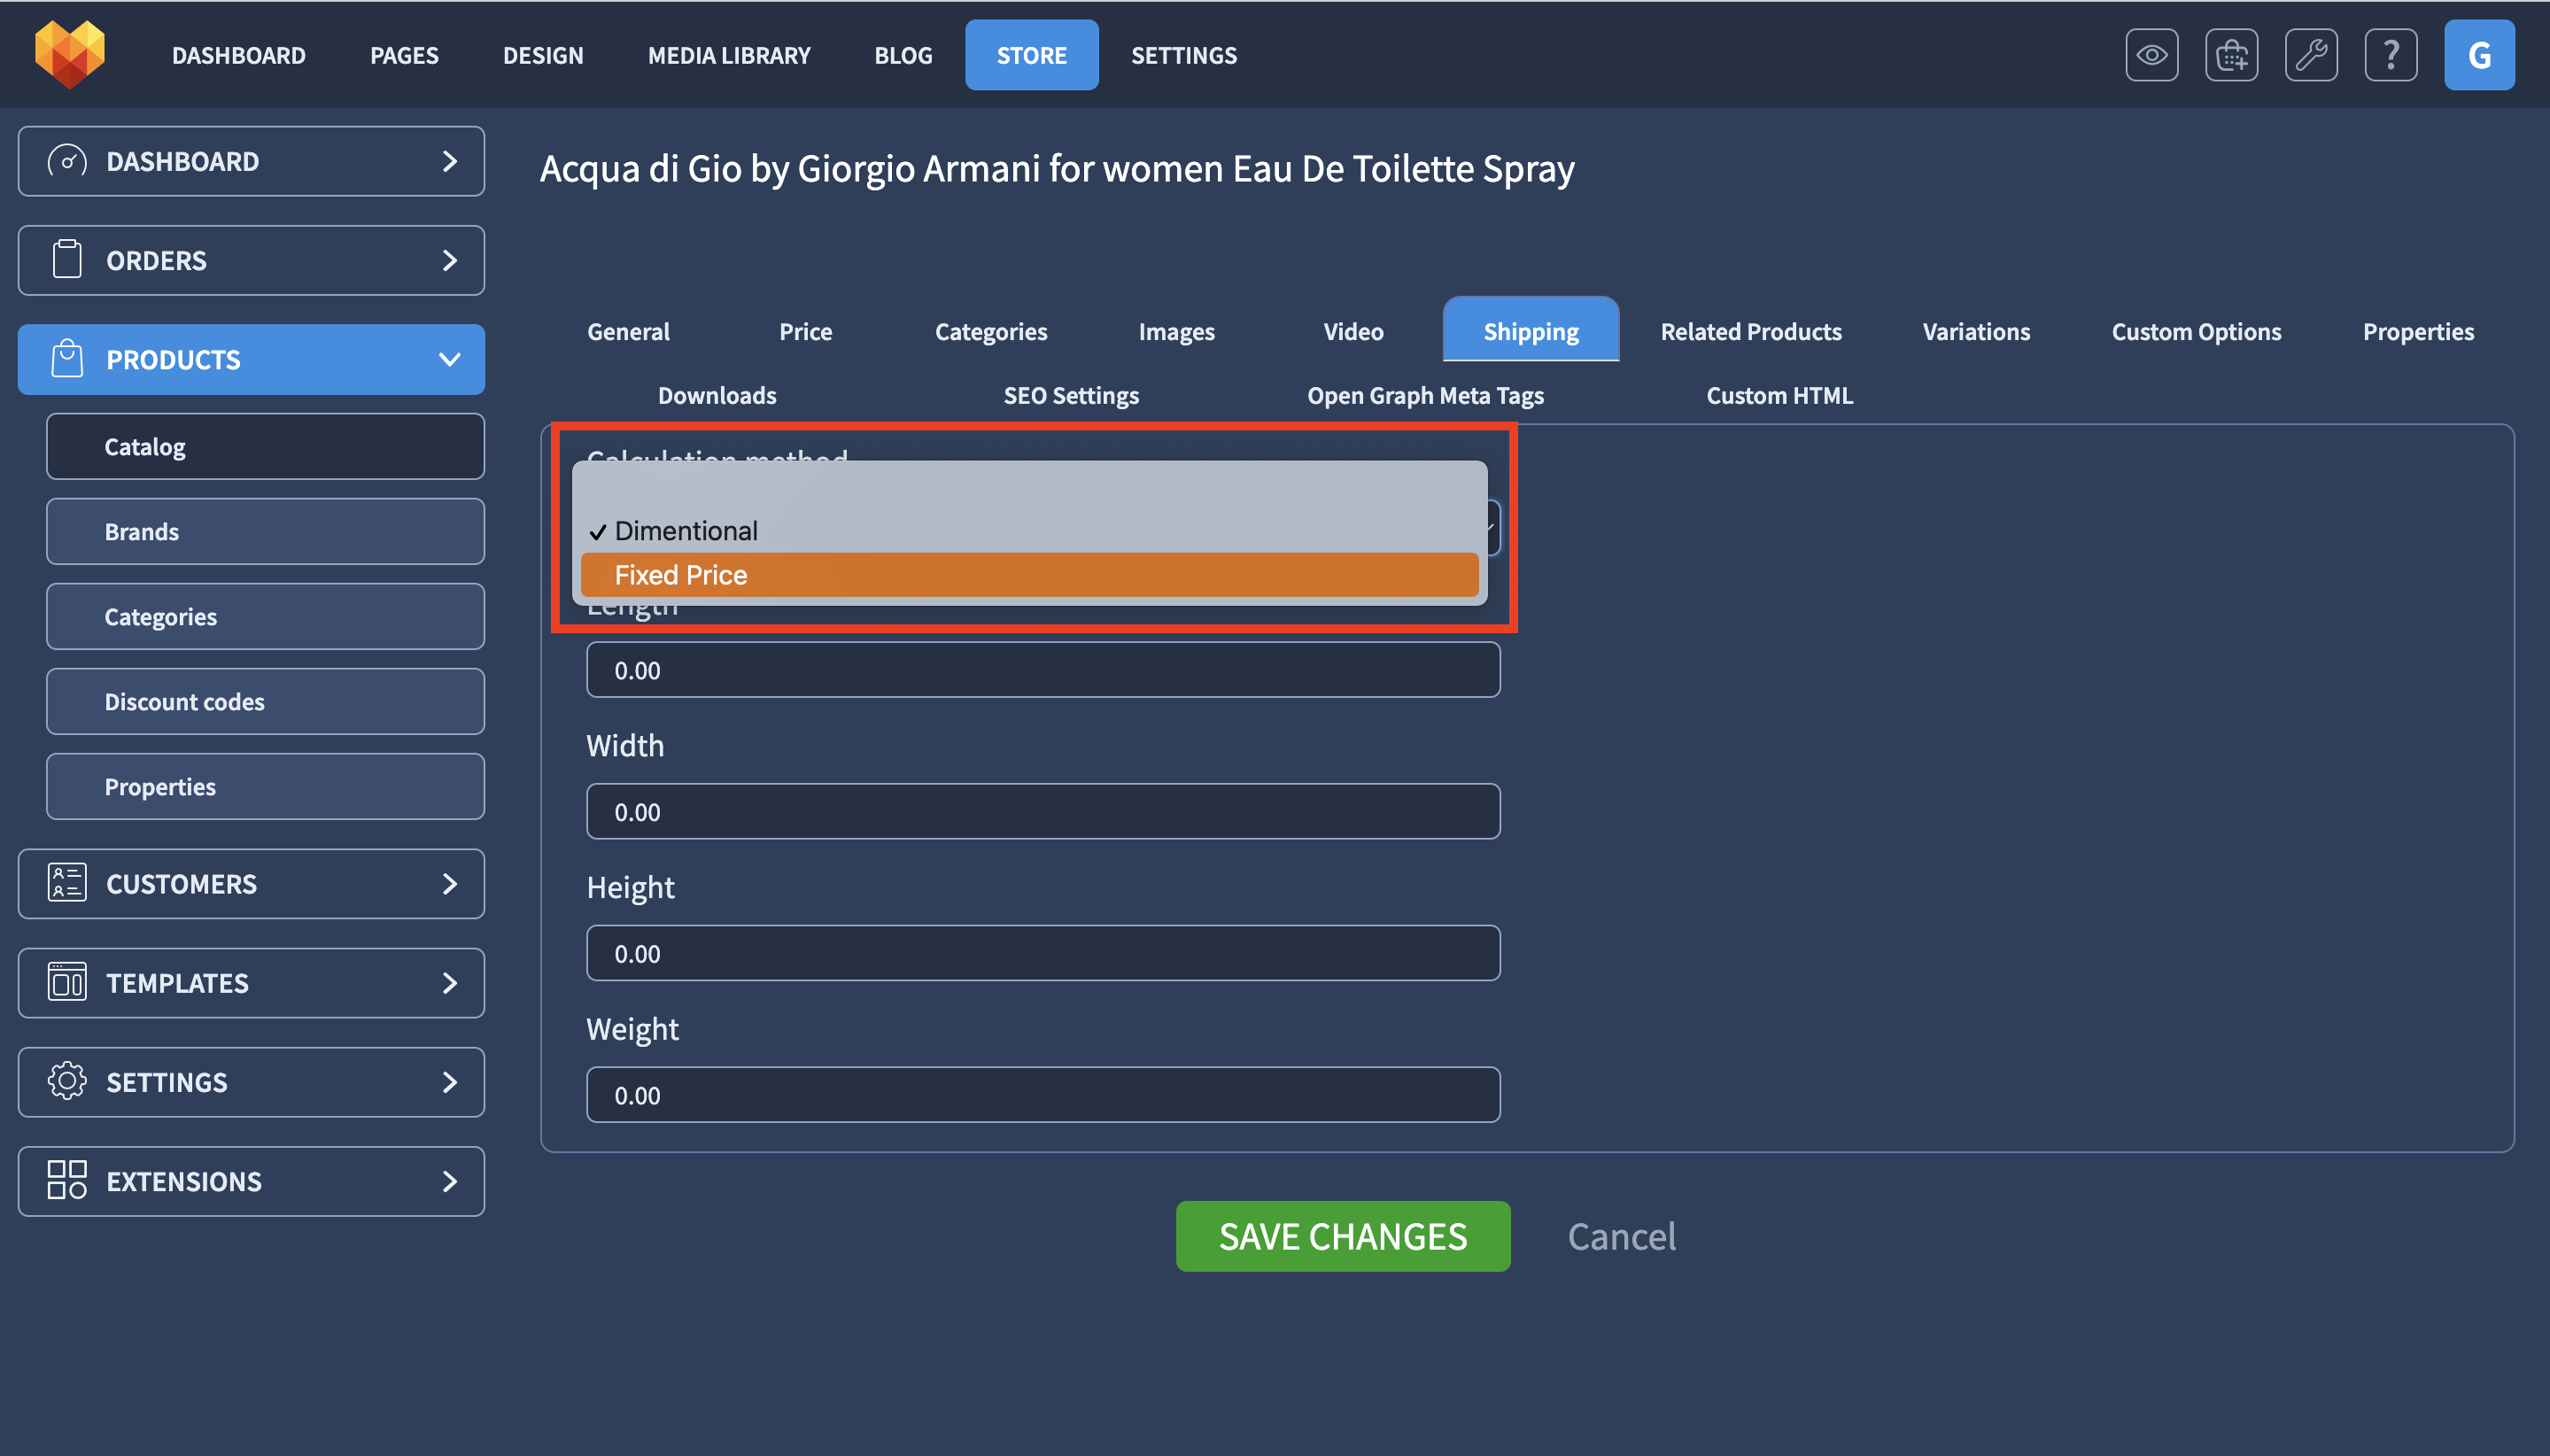The height and width of the screenshot is (1456, 2550).
Task: Open top navigation Settings
Action: [x=1184, y=55]
